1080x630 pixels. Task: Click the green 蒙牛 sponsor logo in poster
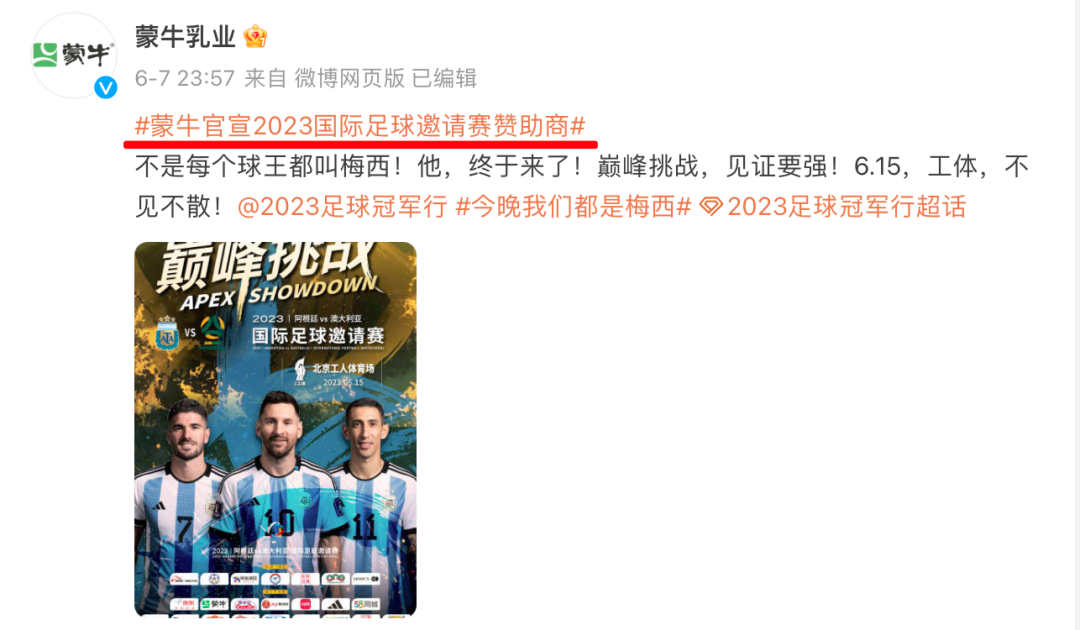[x=214, y=605]
